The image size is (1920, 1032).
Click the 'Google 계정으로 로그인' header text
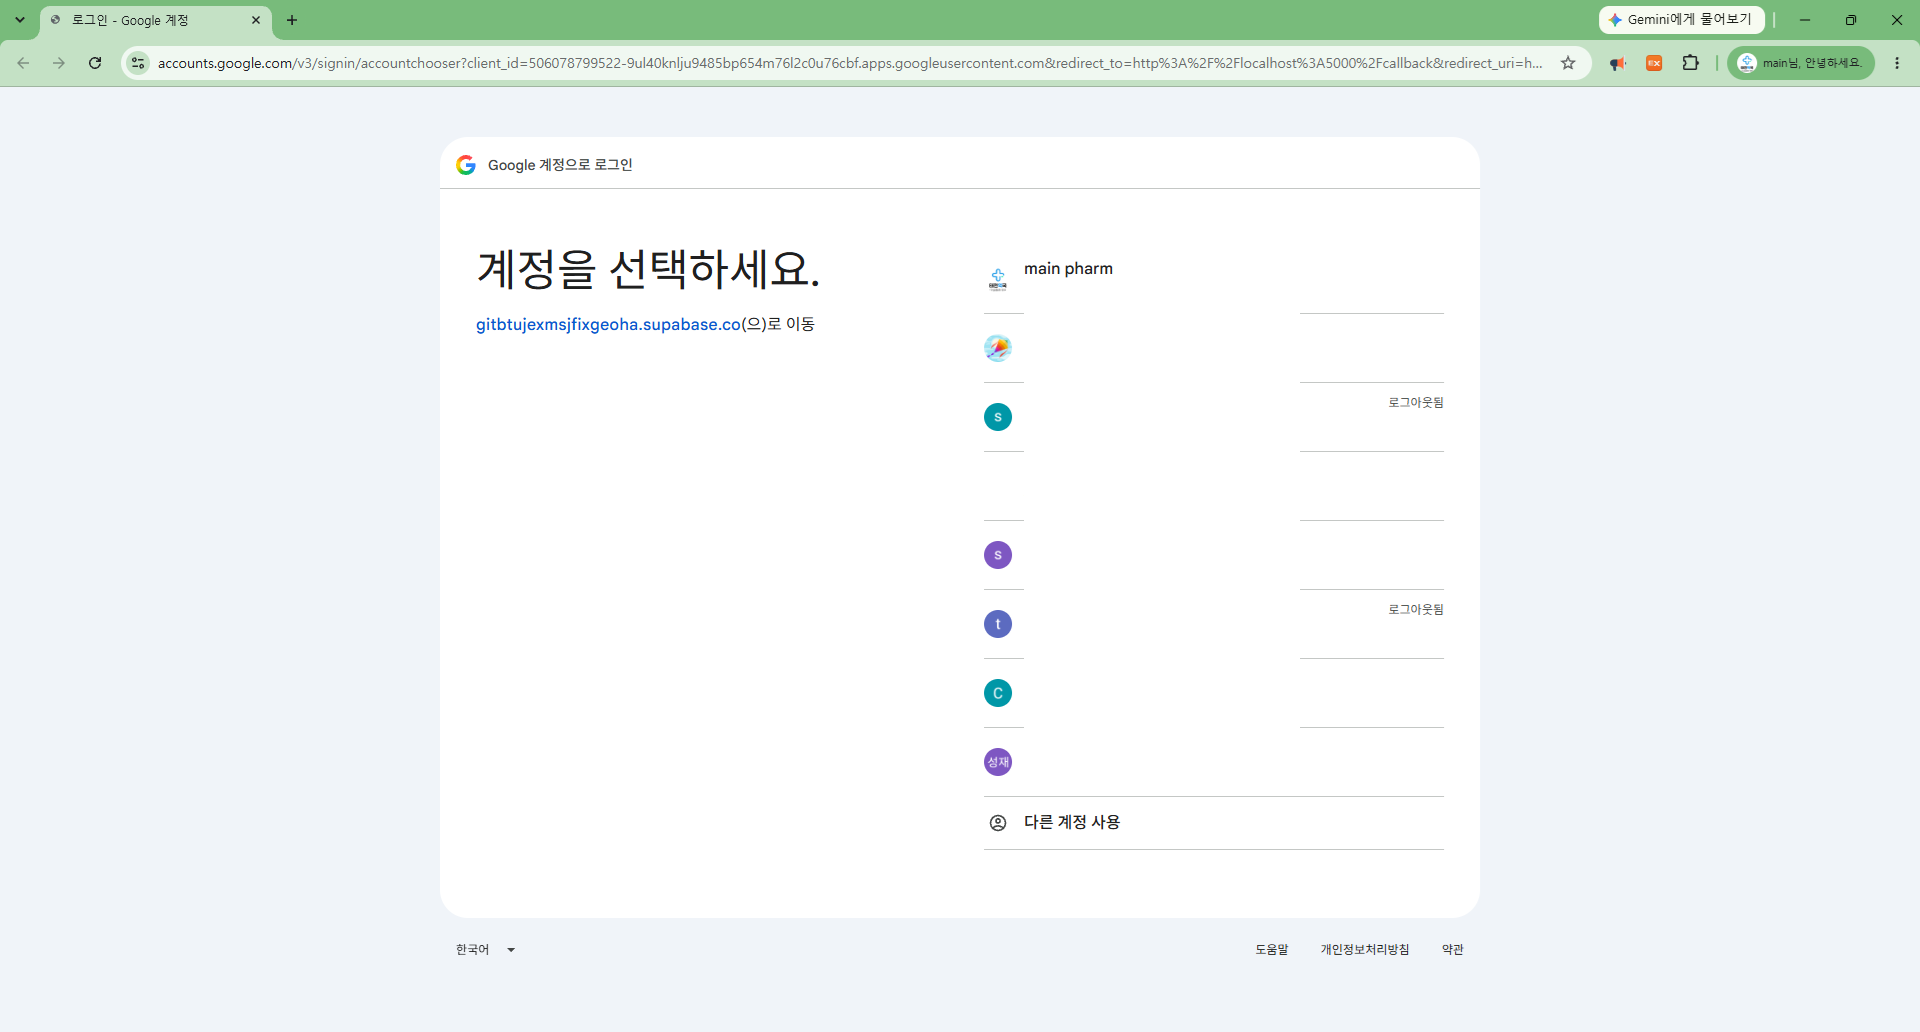(x=560, y=165)
